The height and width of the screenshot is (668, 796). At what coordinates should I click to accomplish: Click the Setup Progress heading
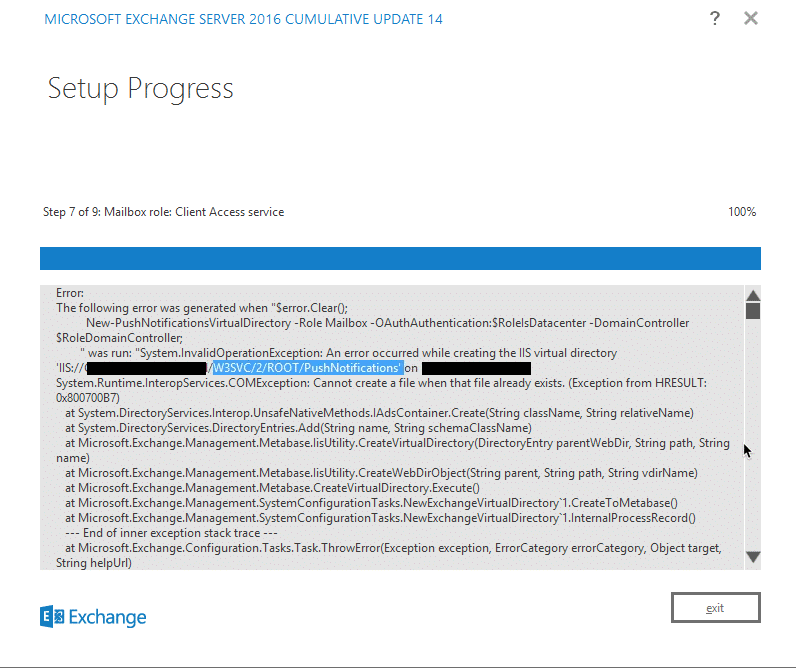[140, 89]
